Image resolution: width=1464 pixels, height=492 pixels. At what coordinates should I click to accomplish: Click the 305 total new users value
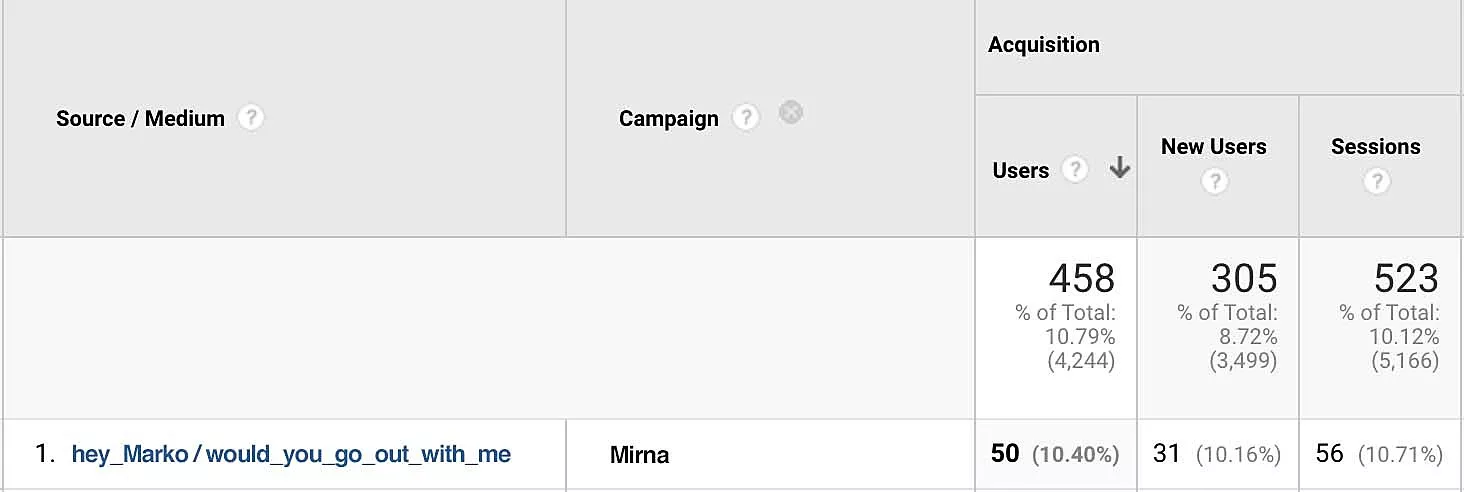click(x=1244, y=277)
